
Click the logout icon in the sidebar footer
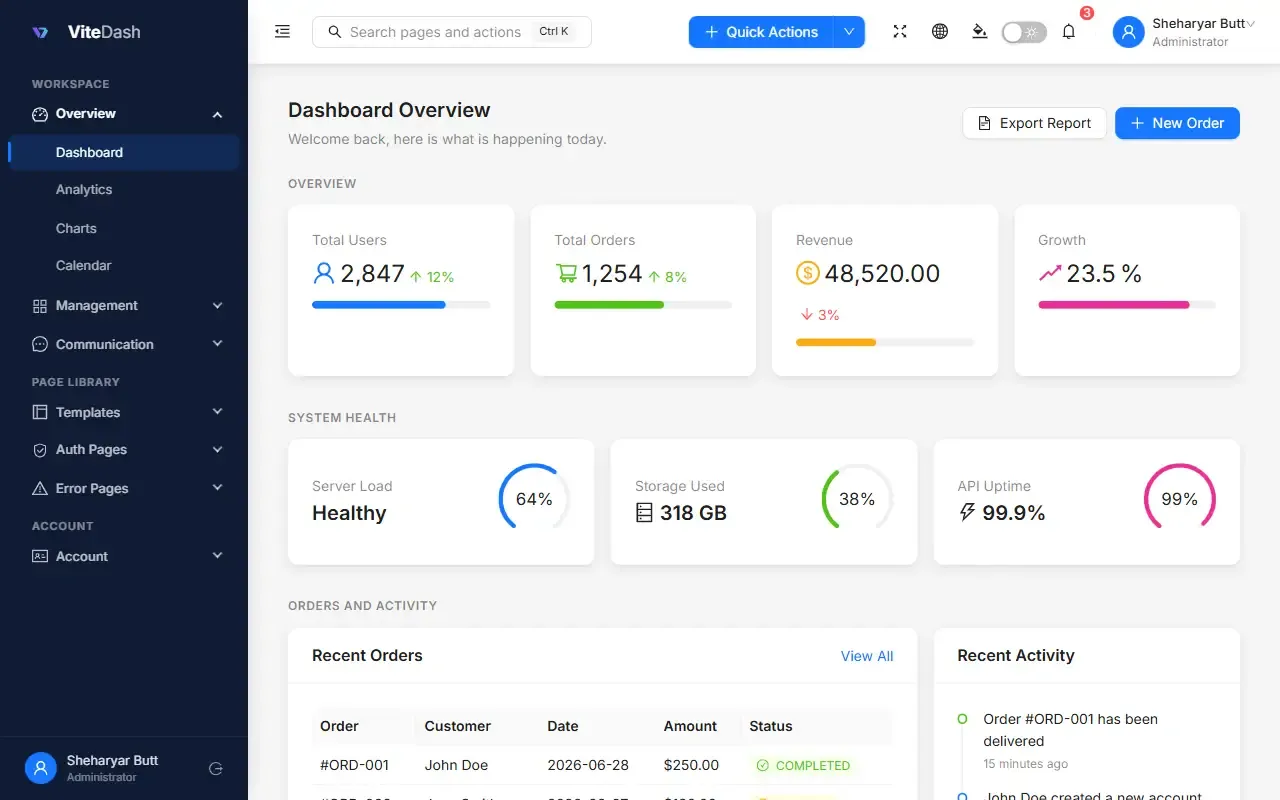215,769
